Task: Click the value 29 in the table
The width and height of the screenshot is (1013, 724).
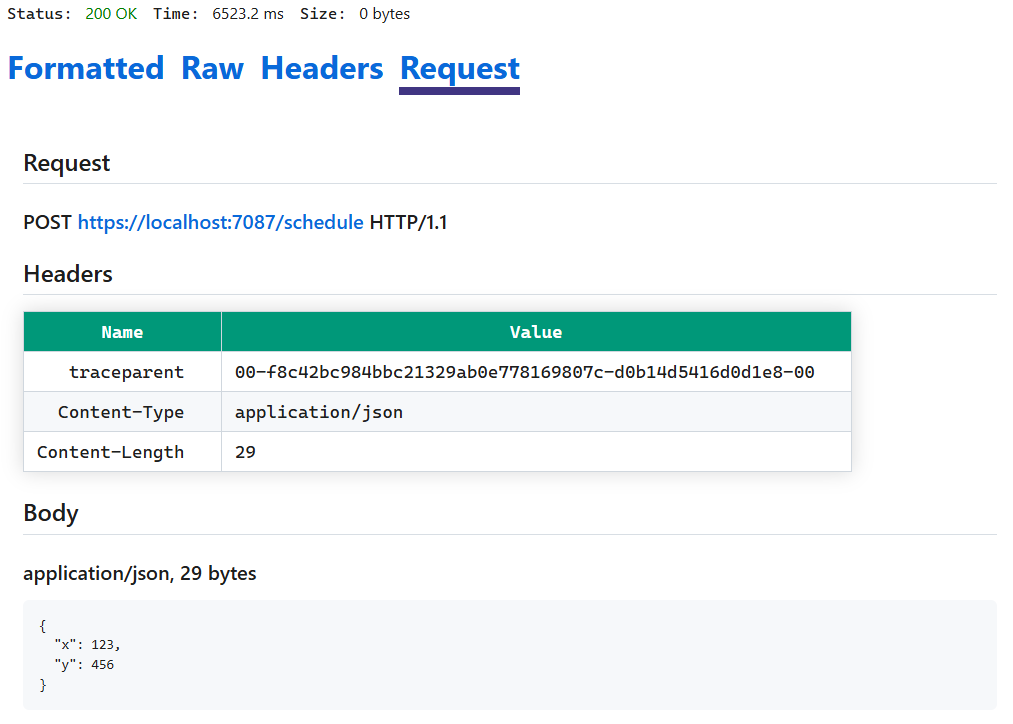Action: [242, 451]
